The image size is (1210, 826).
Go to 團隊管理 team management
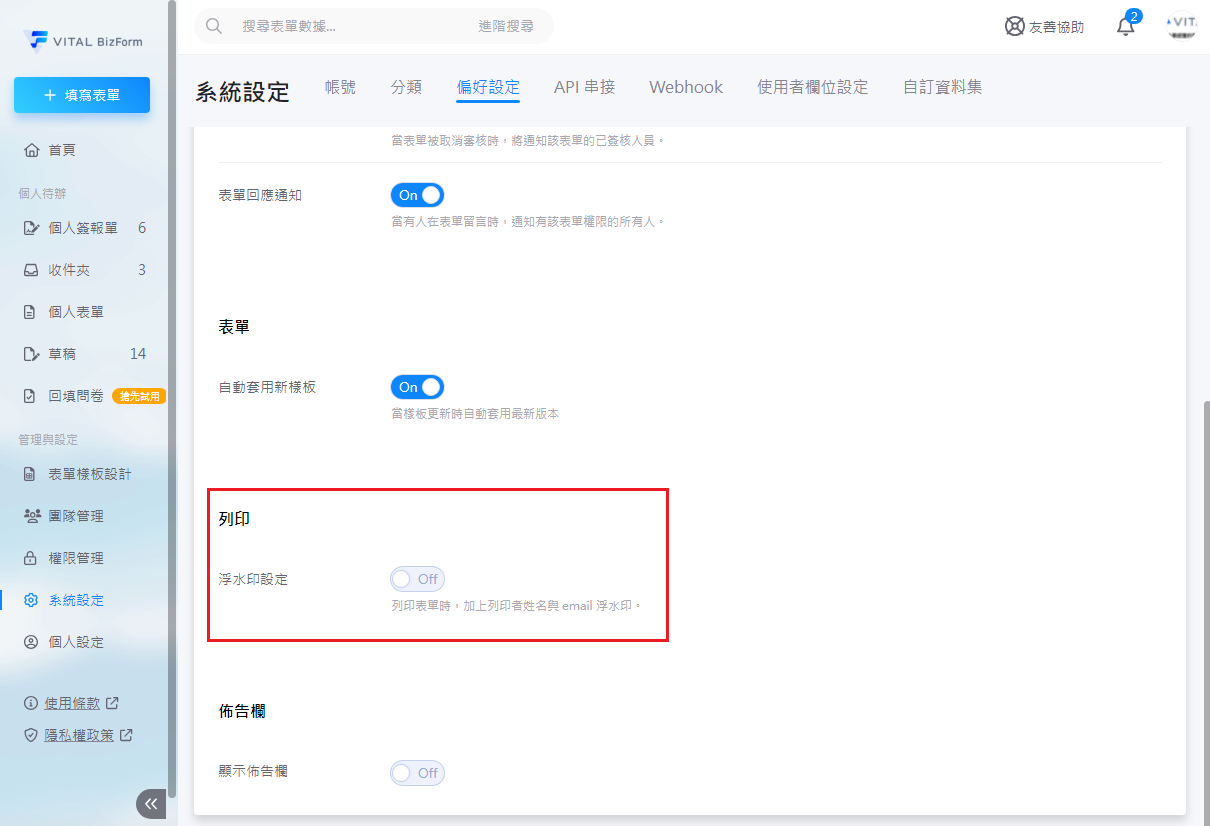point(76,516)
